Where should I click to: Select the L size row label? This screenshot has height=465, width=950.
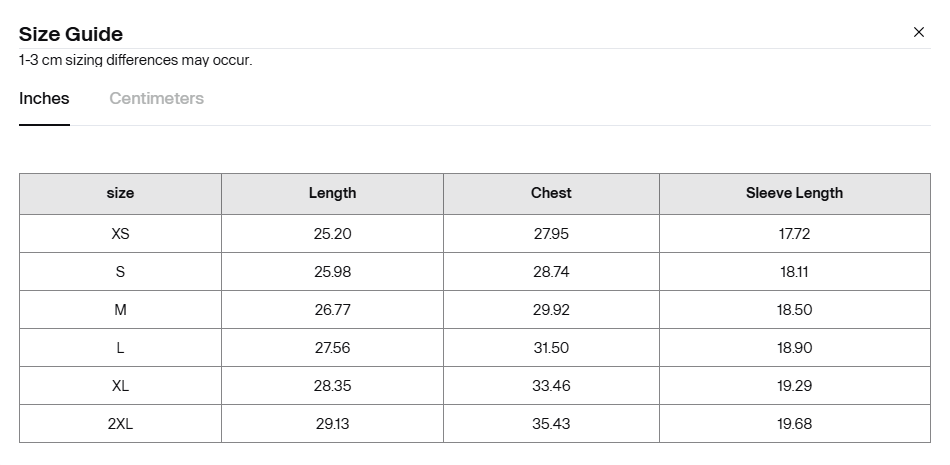pos(121,348)
